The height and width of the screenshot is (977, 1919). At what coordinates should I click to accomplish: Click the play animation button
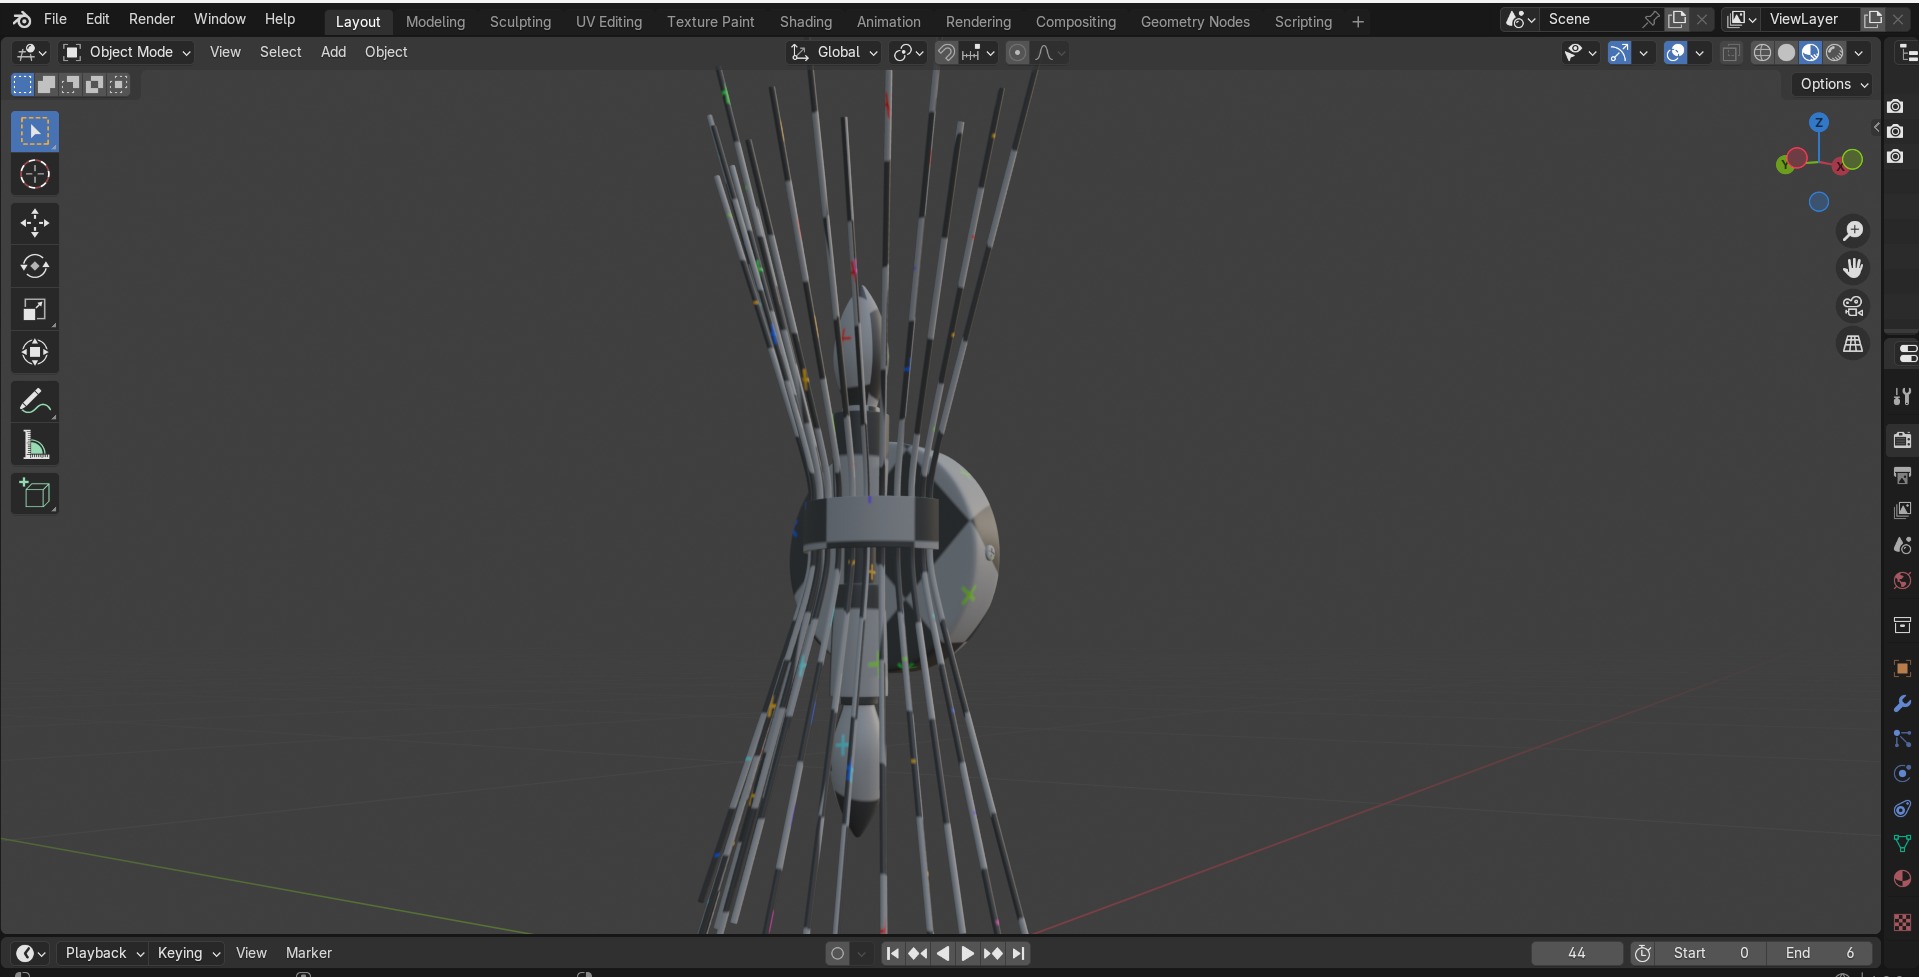click(x=967, y=954)
